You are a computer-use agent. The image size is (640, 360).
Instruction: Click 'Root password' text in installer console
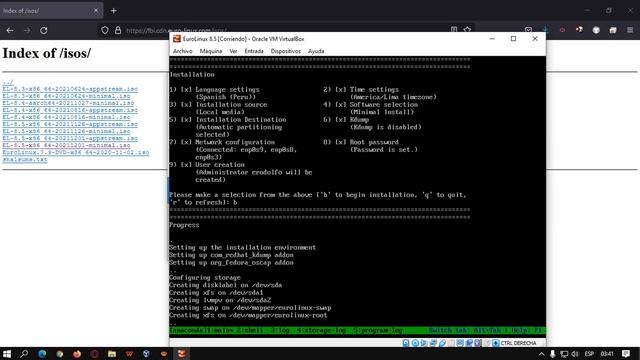pyautogui.click(x=374, y=142)
